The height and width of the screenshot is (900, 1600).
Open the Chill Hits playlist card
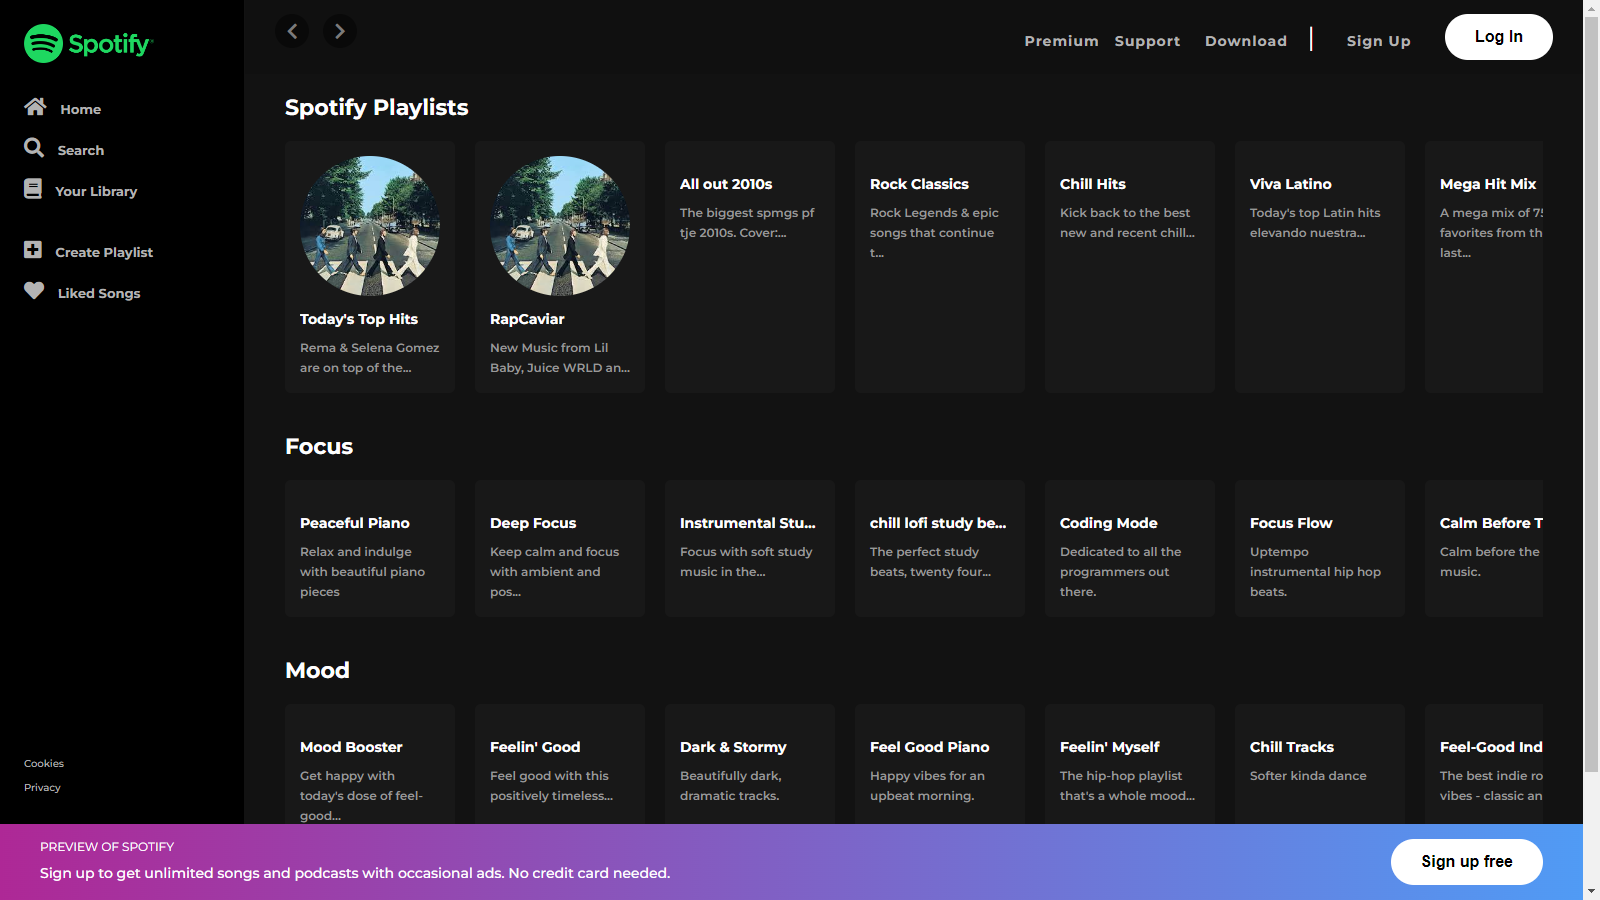tap(1130, 267)
